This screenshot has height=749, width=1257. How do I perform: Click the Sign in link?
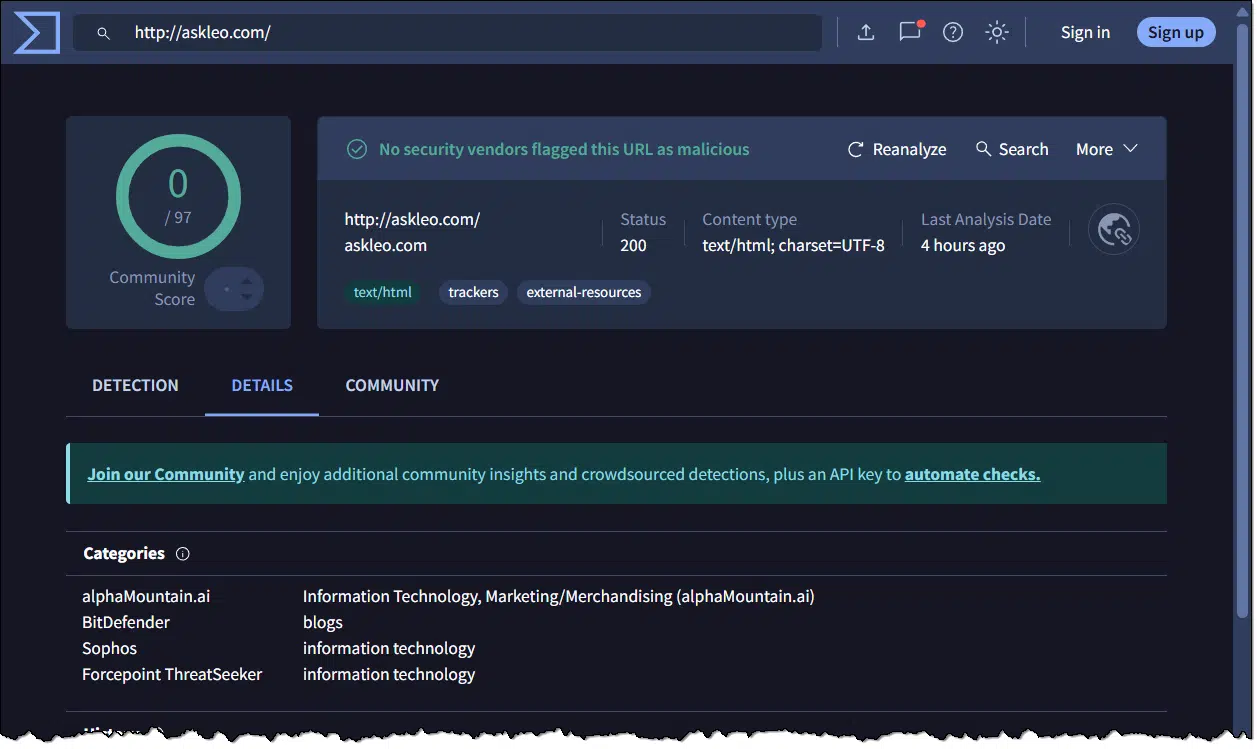[x=1085, y=32]
